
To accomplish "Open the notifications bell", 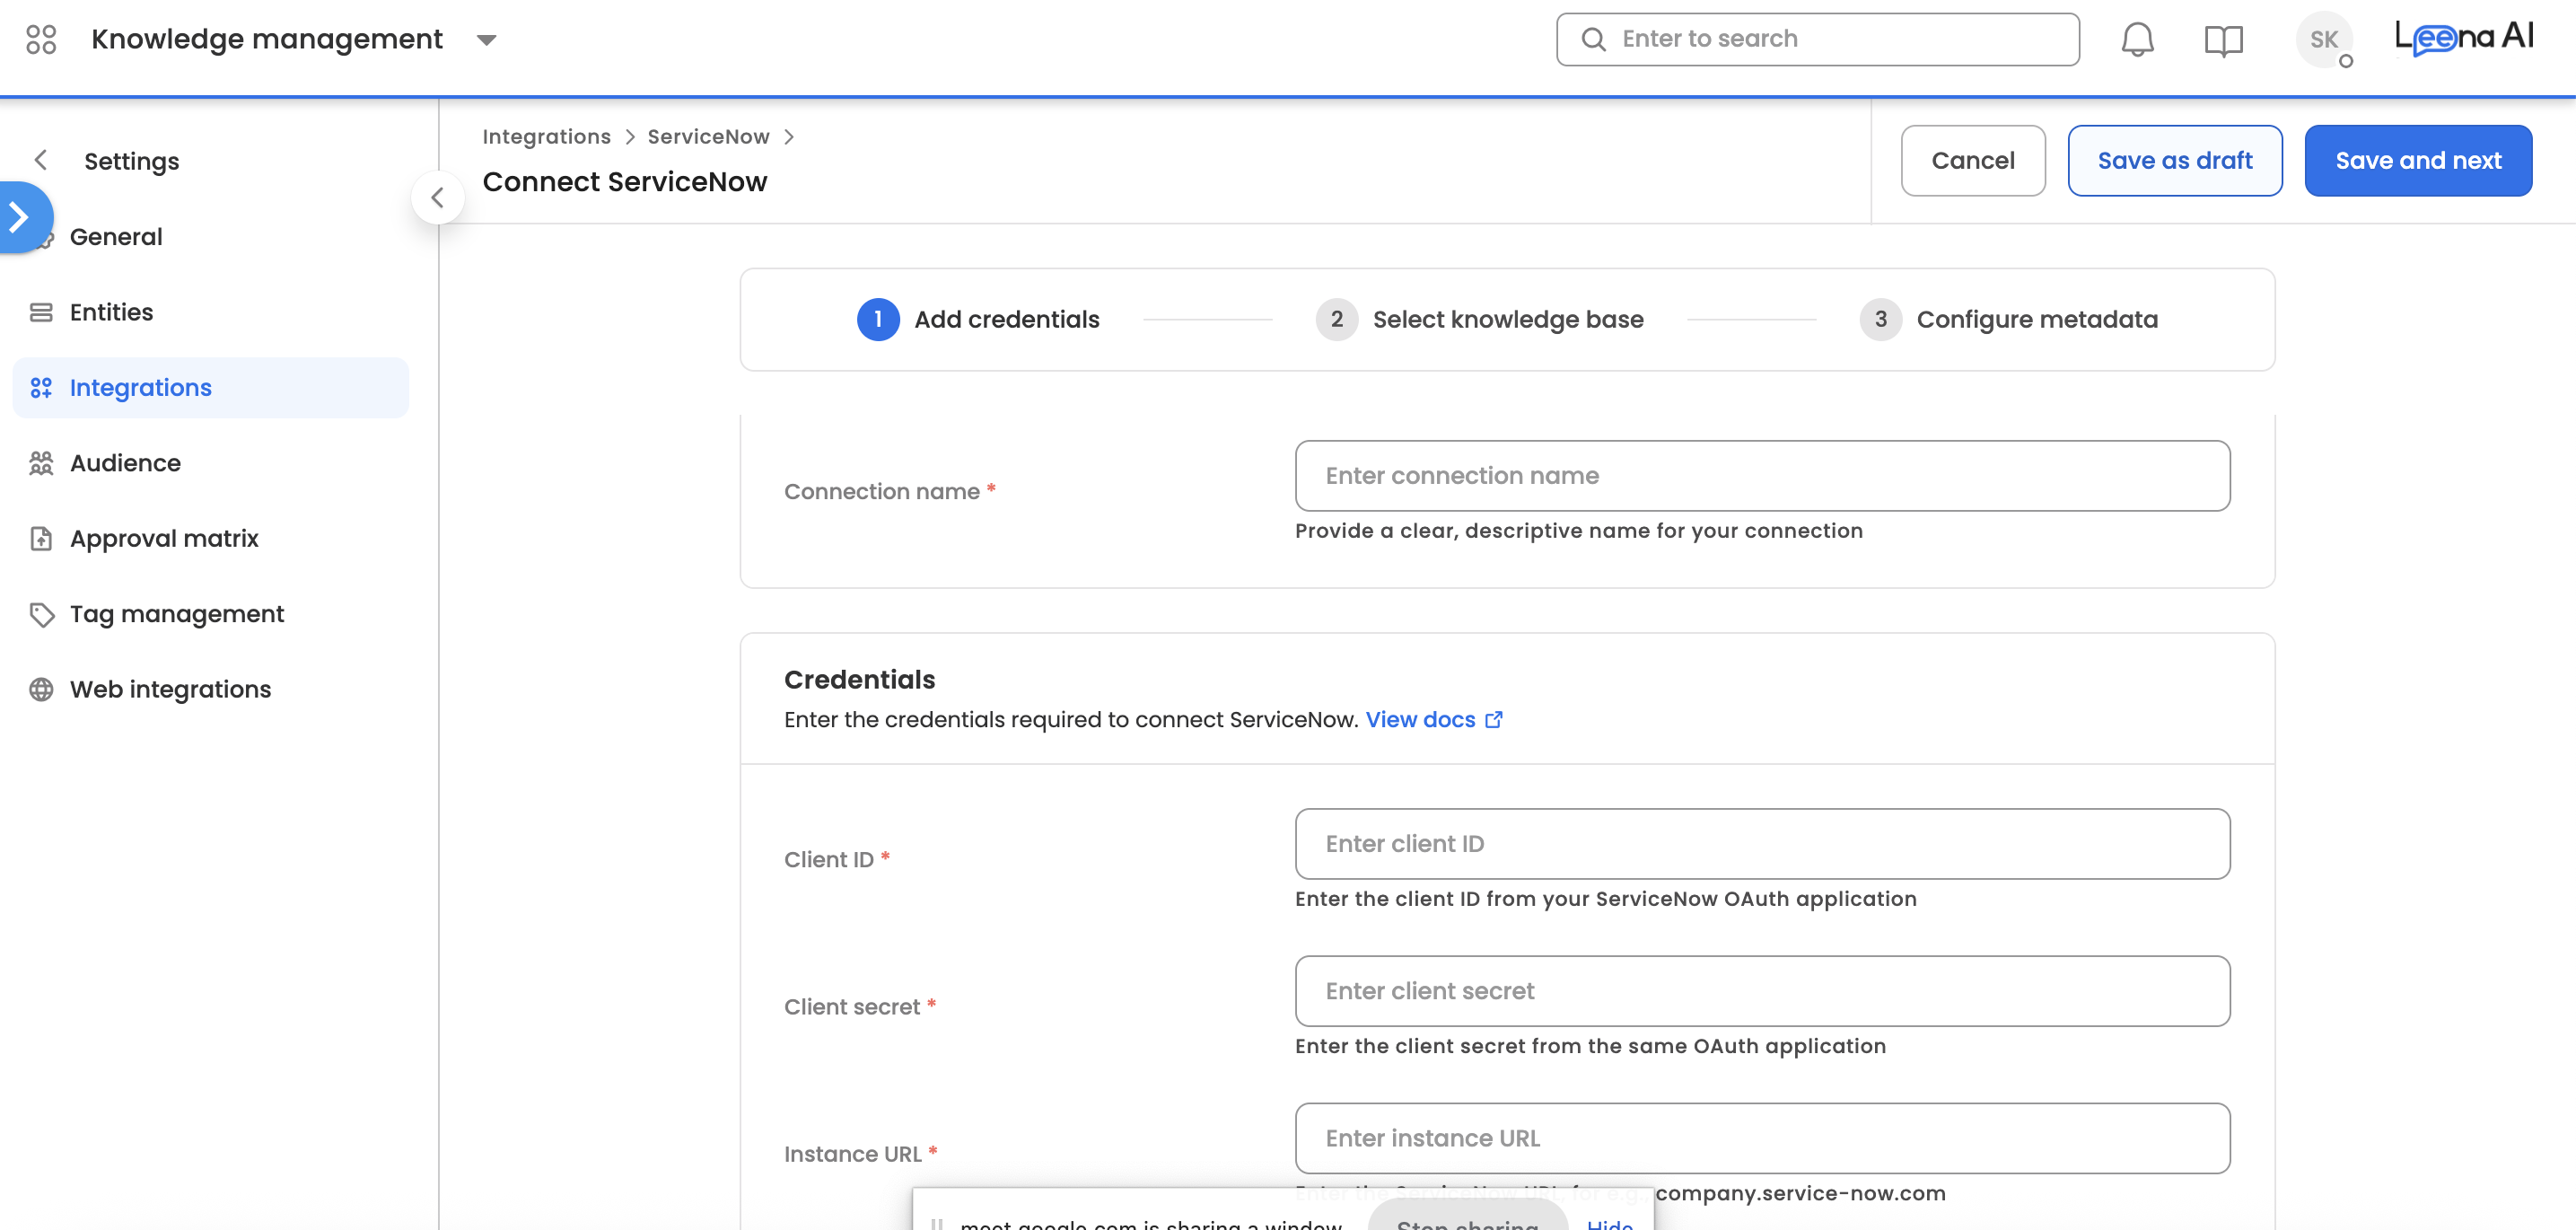I will (2137, 40).
